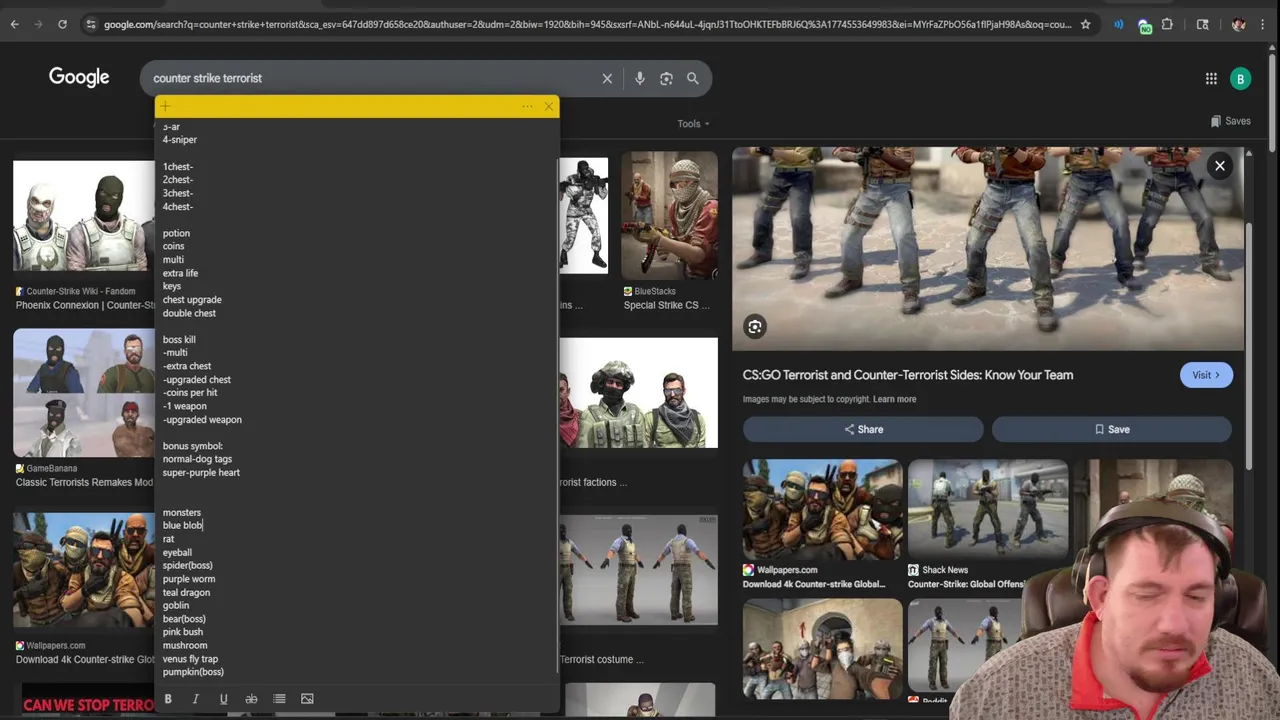Image resolution: width=1280 pixels, height=720 pixels.
Task: Click the "pumpkin(boss)" line in the note
Action: 193,672
